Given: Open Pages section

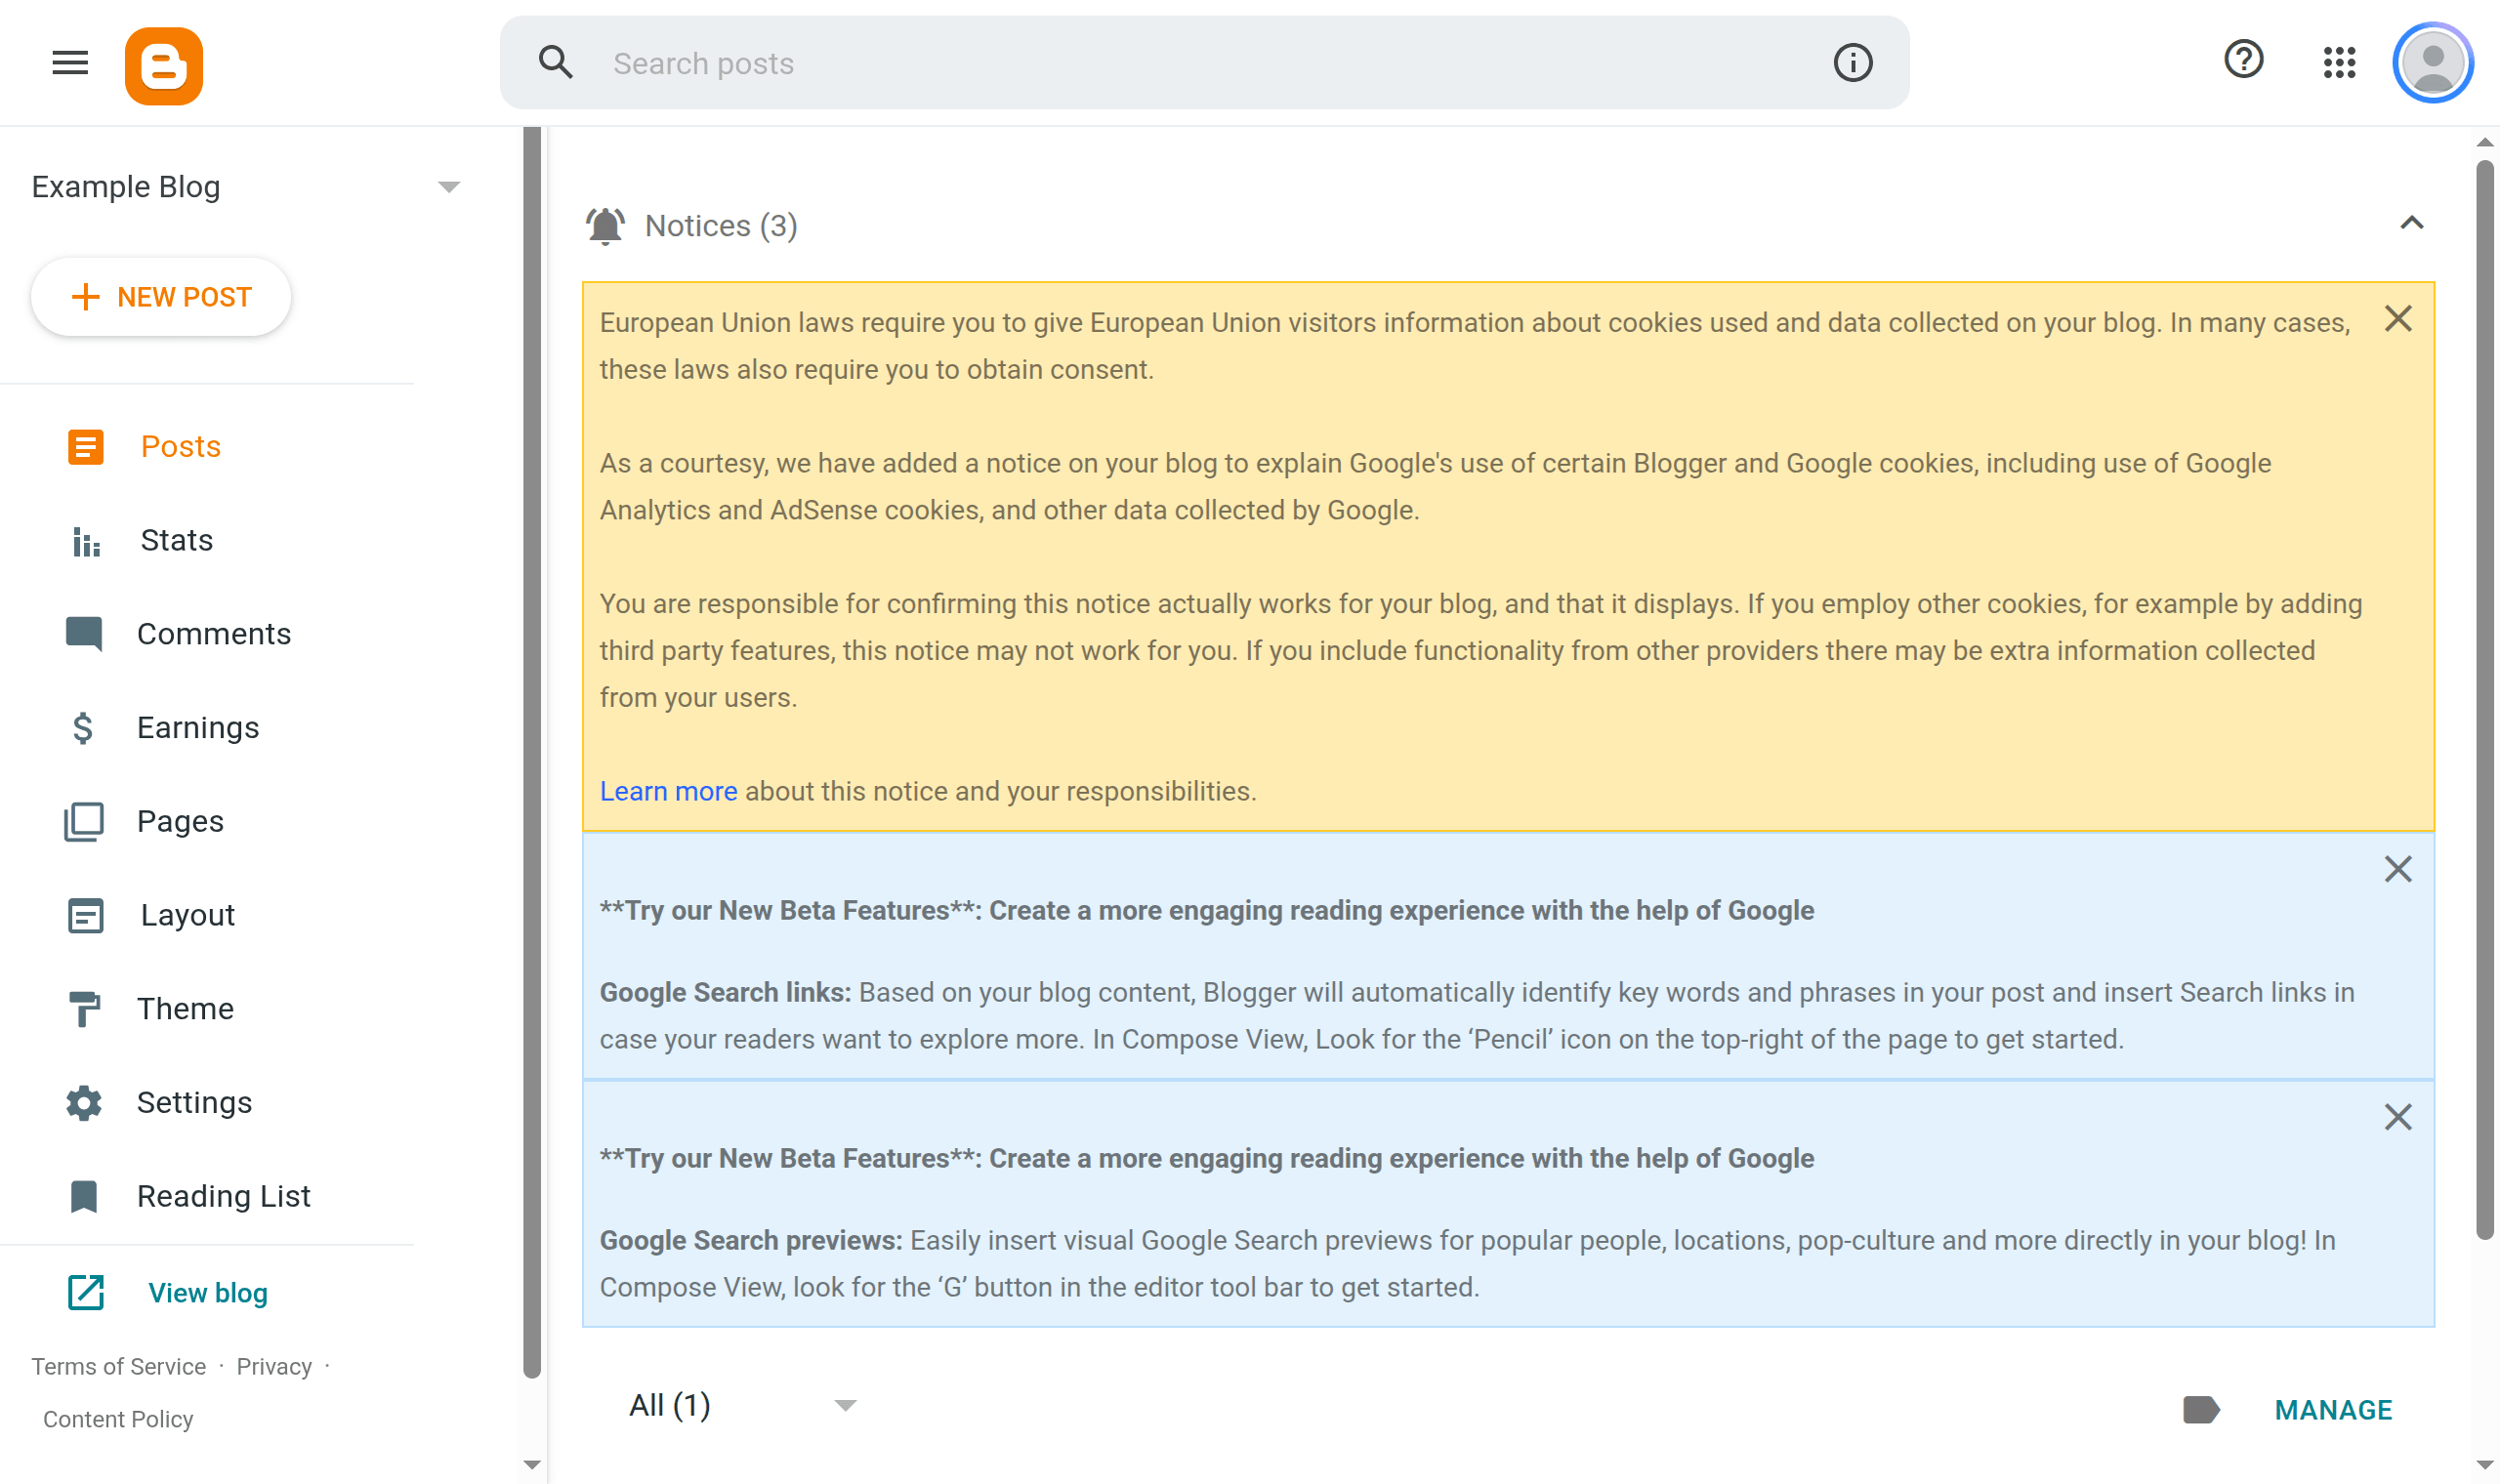Looking at the screenshot, I should [x=180, y=822].
